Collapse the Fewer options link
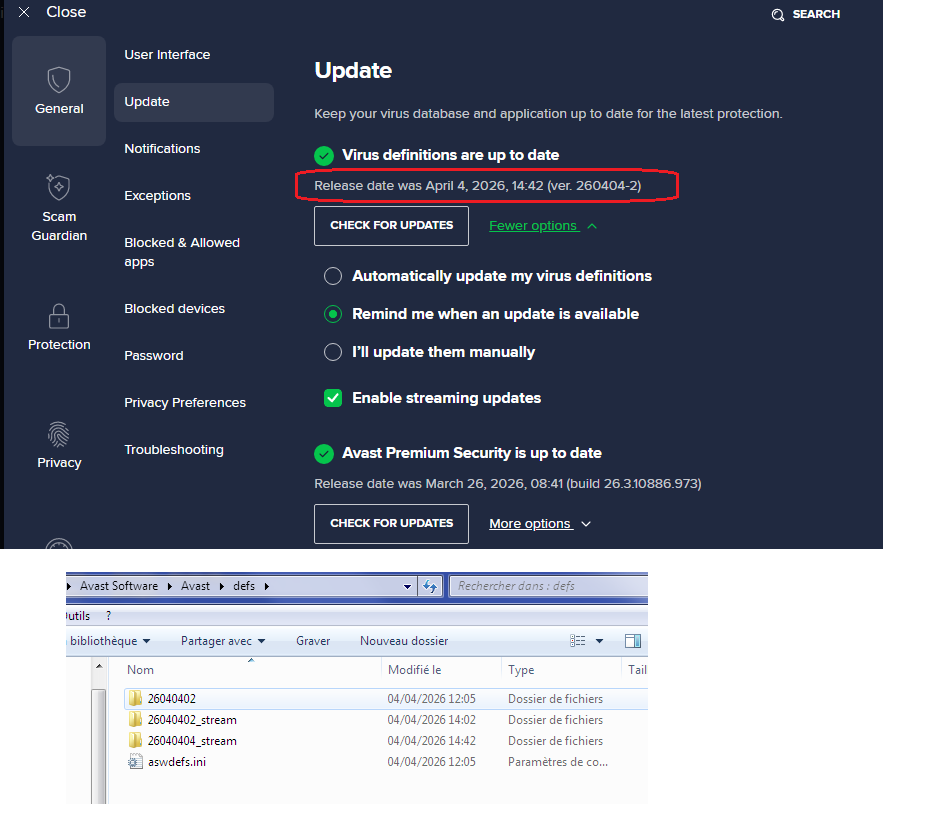The image size is (940, 821). 542,226
